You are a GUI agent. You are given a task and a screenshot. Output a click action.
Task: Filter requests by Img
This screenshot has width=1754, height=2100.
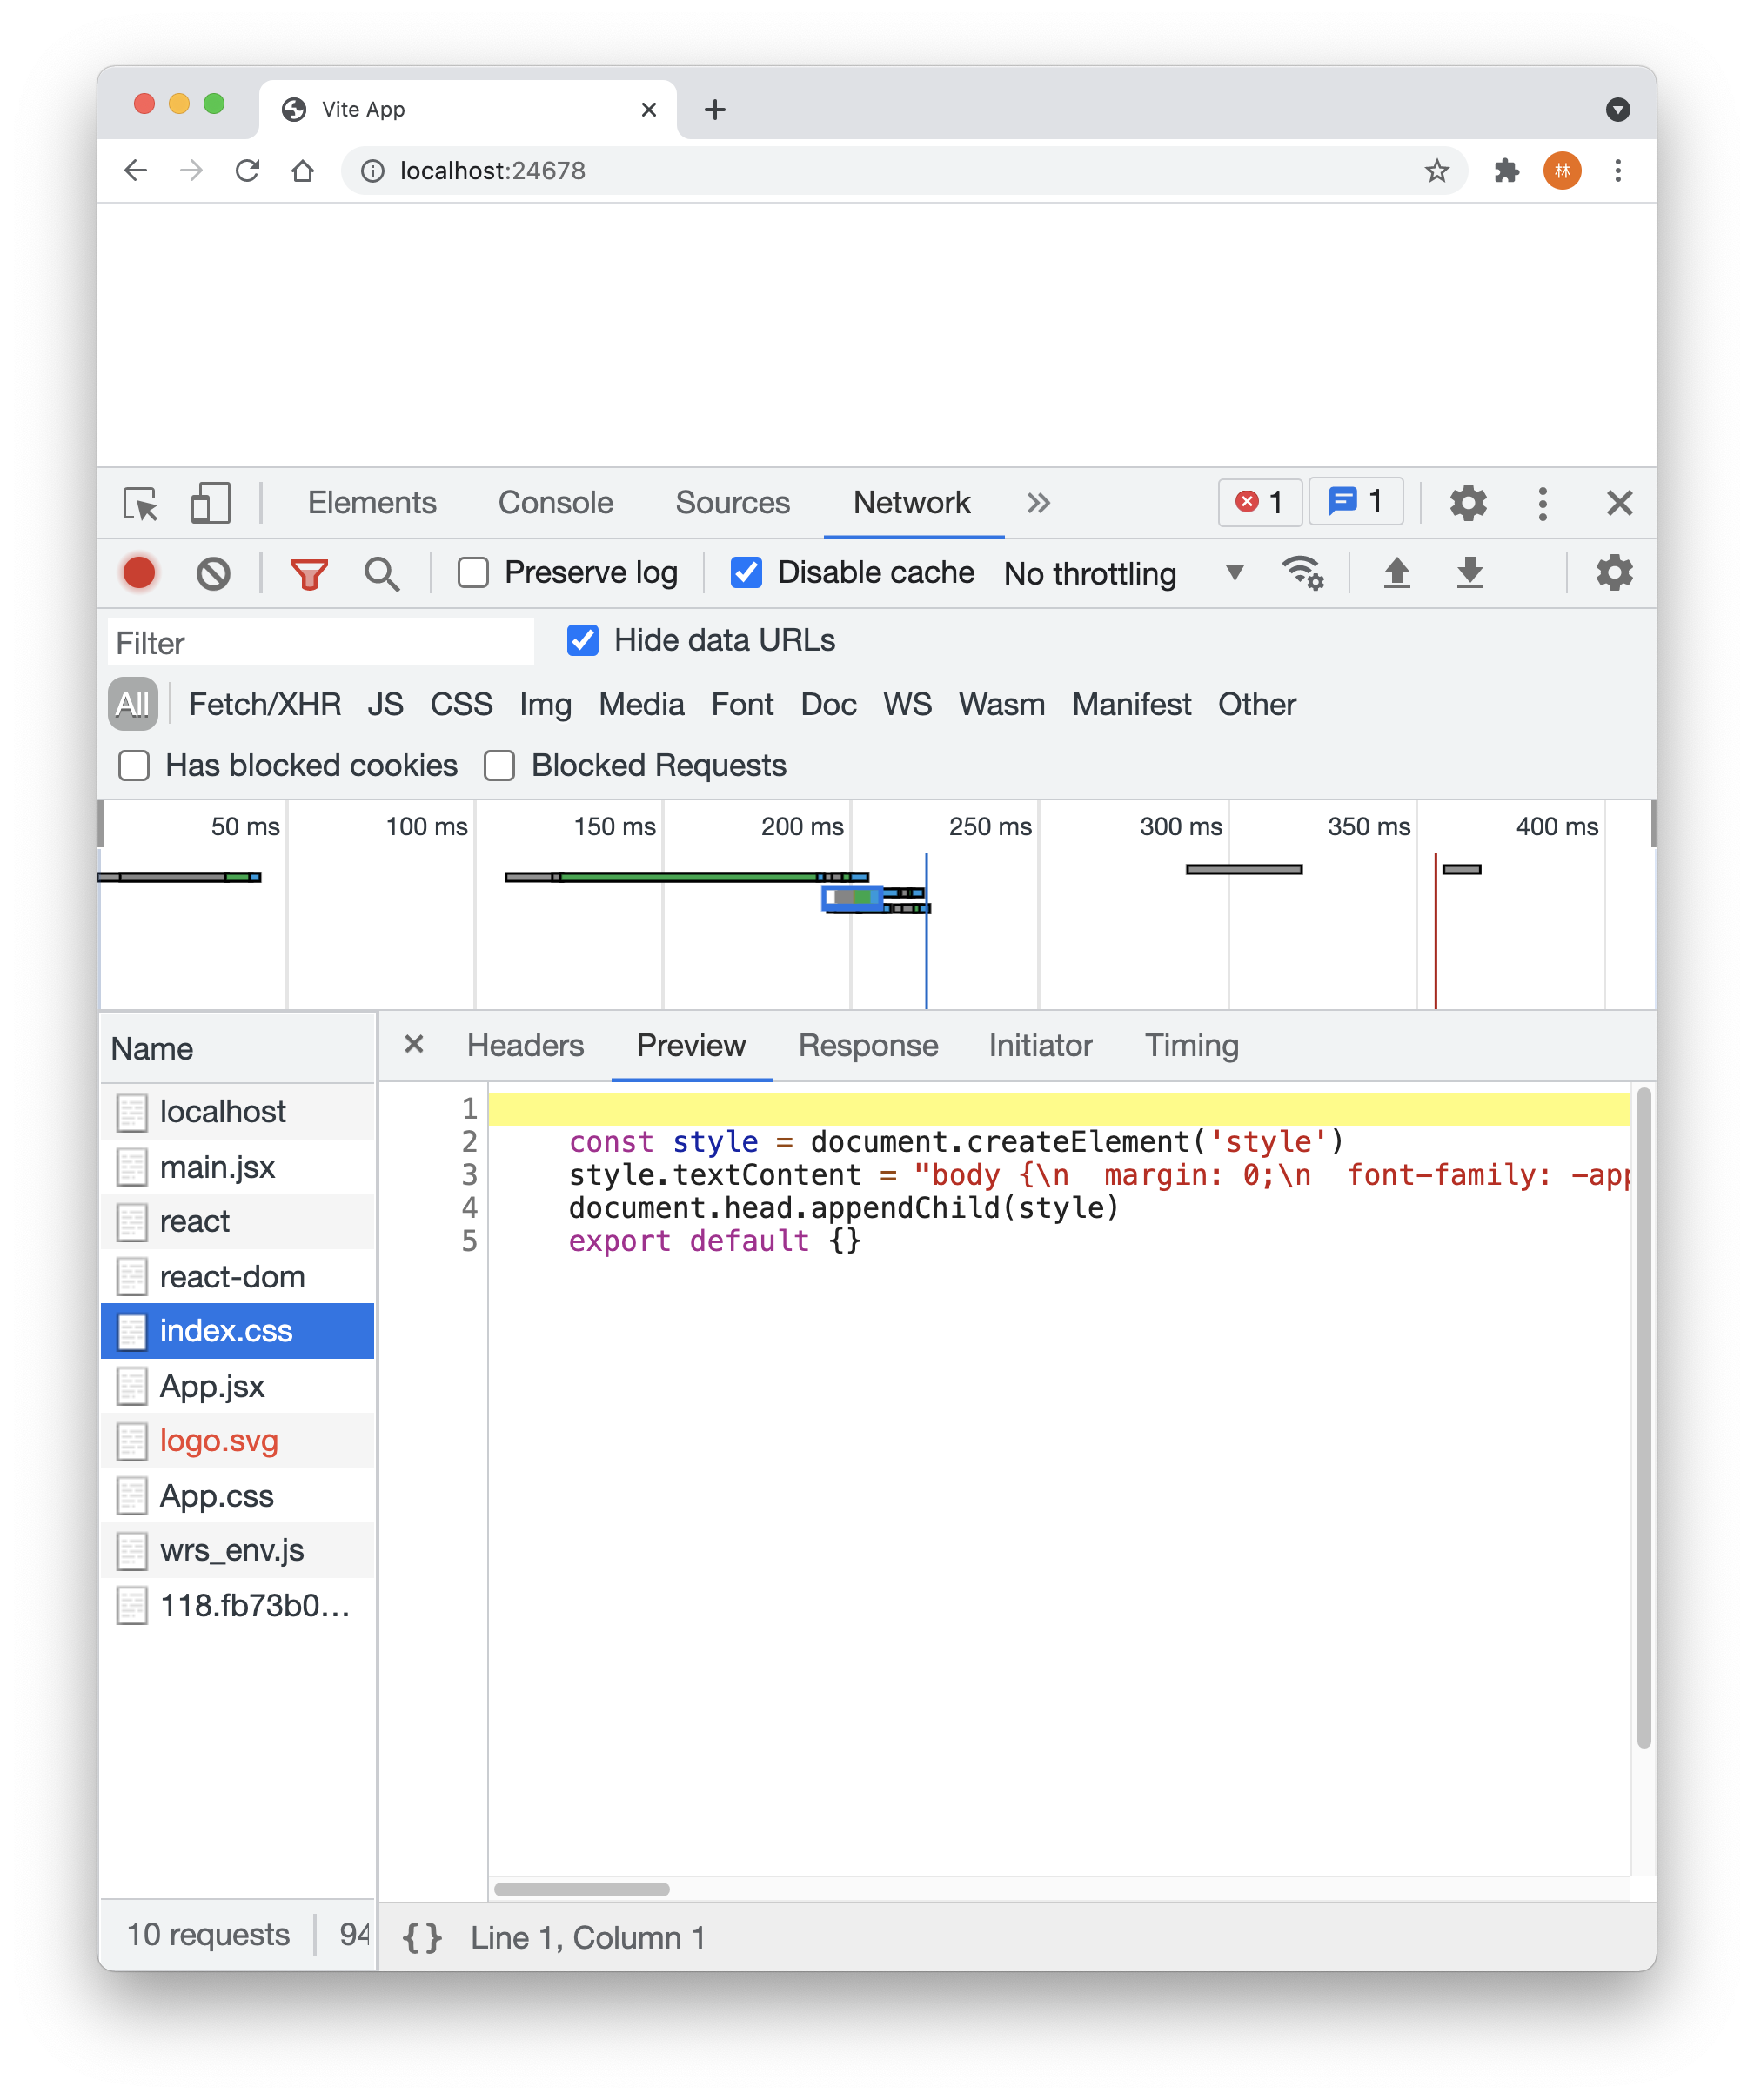point(546,705)
